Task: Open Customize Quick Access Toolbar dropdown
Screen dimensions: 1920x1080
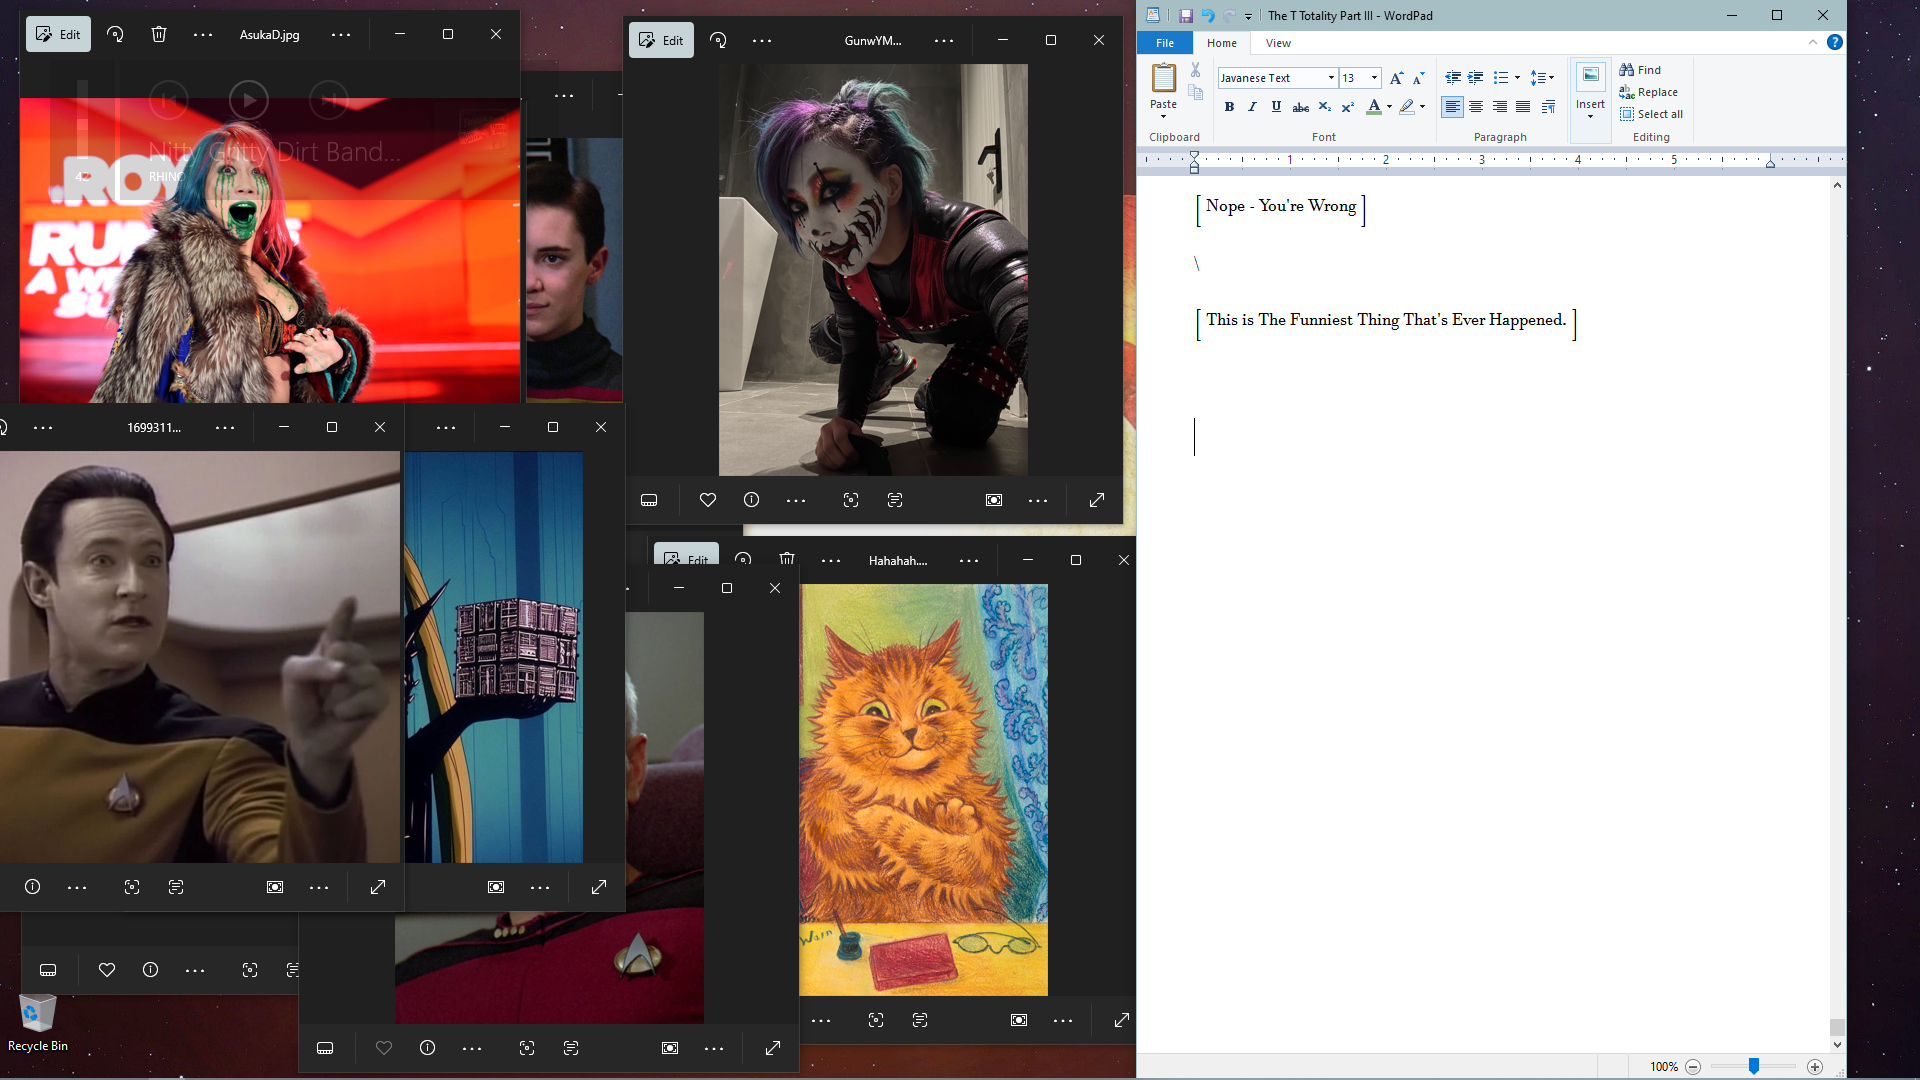Action: pyautogui.click(x=1248, y=17)
